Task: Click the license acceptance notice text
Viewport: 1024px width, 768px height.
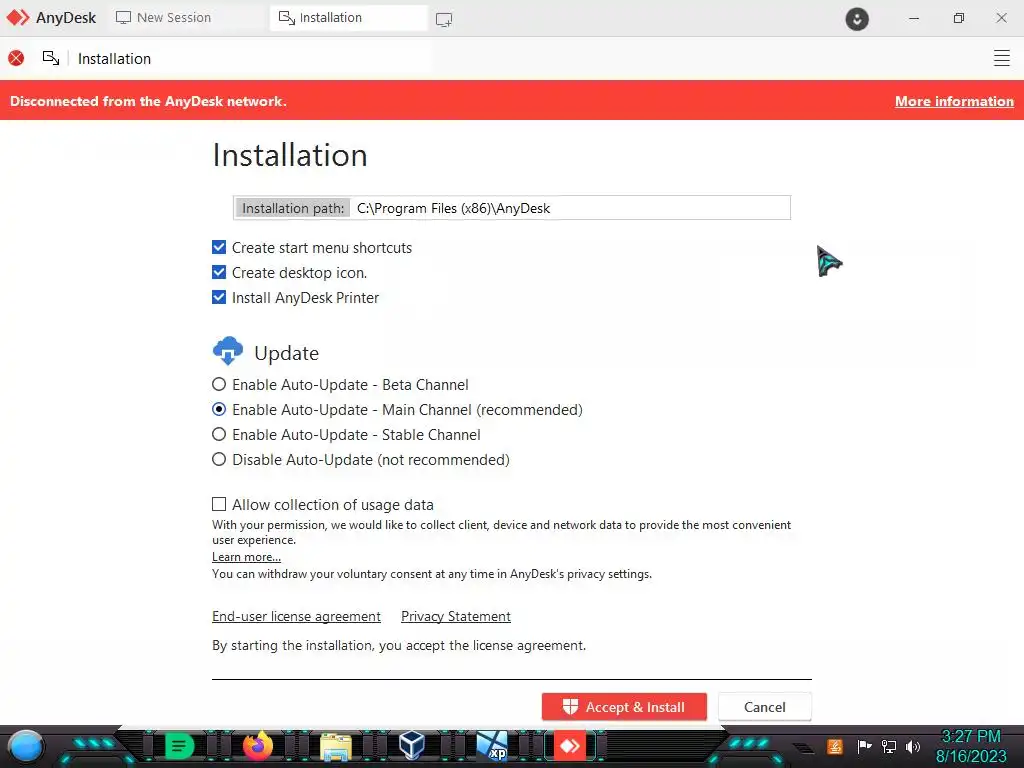Action: tap(399, 645)
